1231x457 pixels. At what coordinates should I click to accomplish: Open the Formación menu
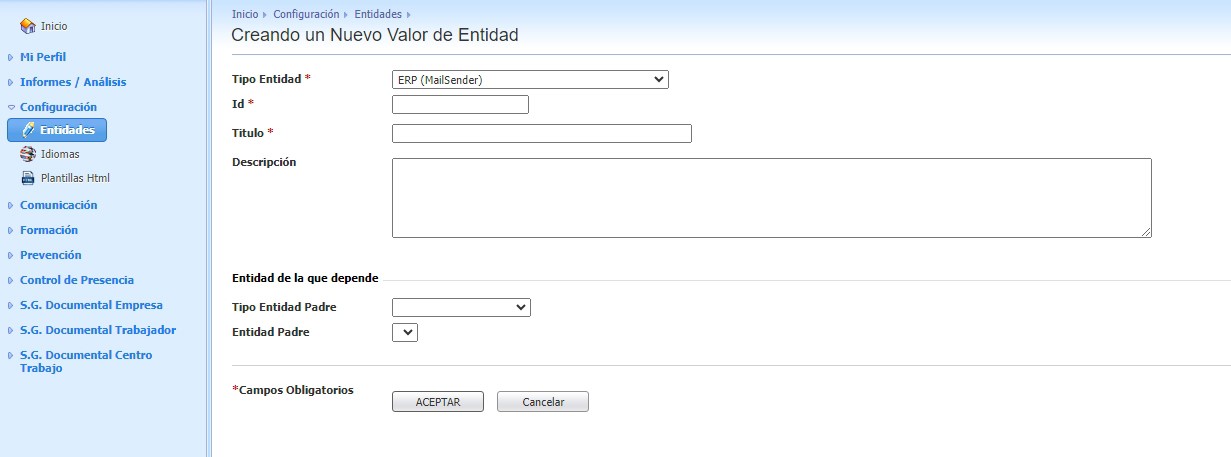49,230
